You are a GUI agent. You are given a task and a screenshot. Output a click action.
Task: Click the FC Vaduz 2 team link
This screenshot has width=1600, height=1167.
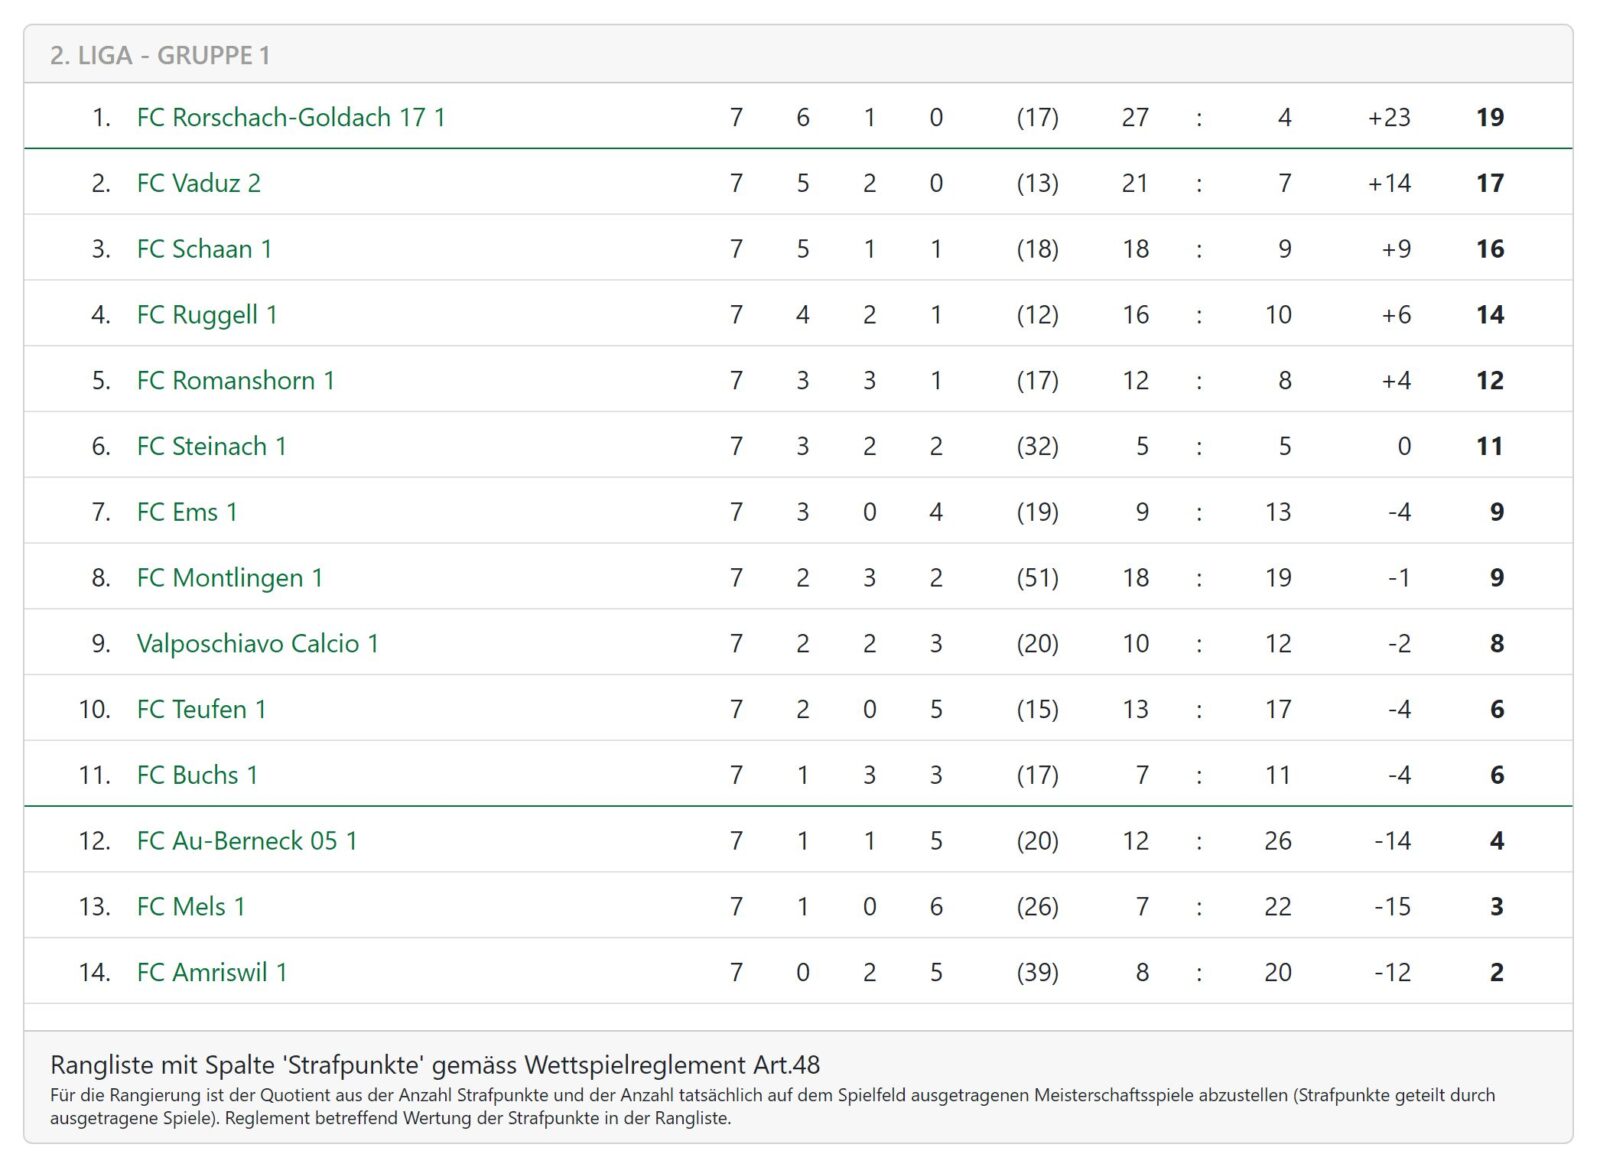point(198,184)
